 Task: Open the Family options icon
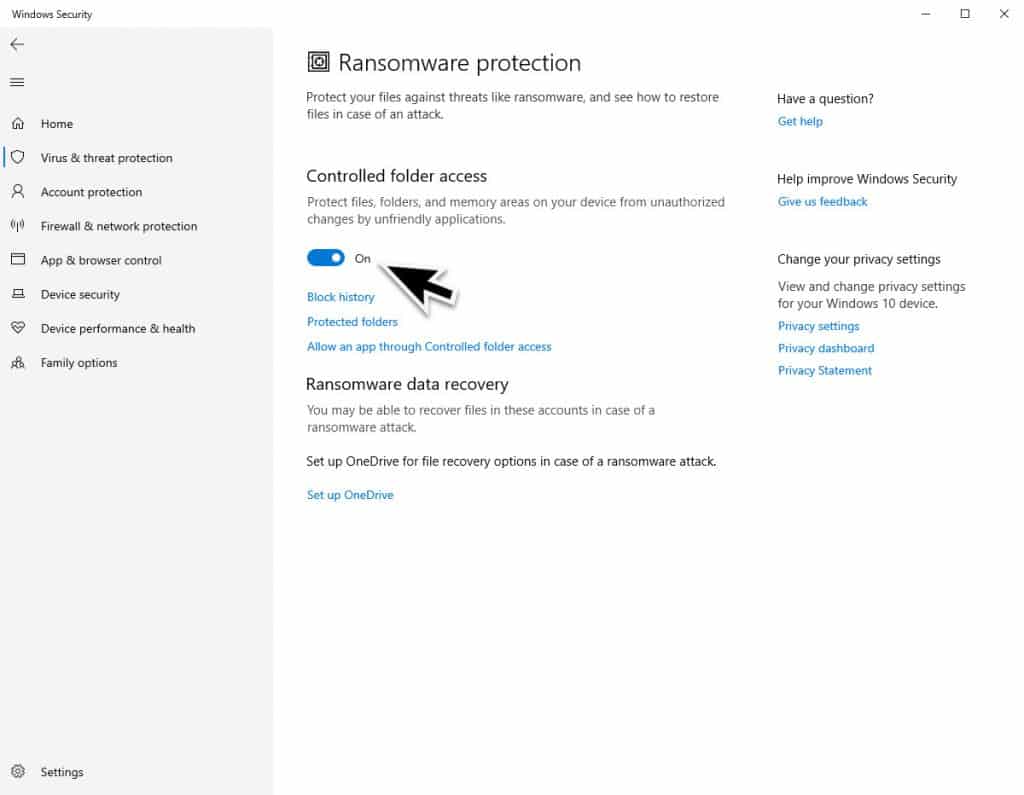pyautogui.click(x=20, y=362)
